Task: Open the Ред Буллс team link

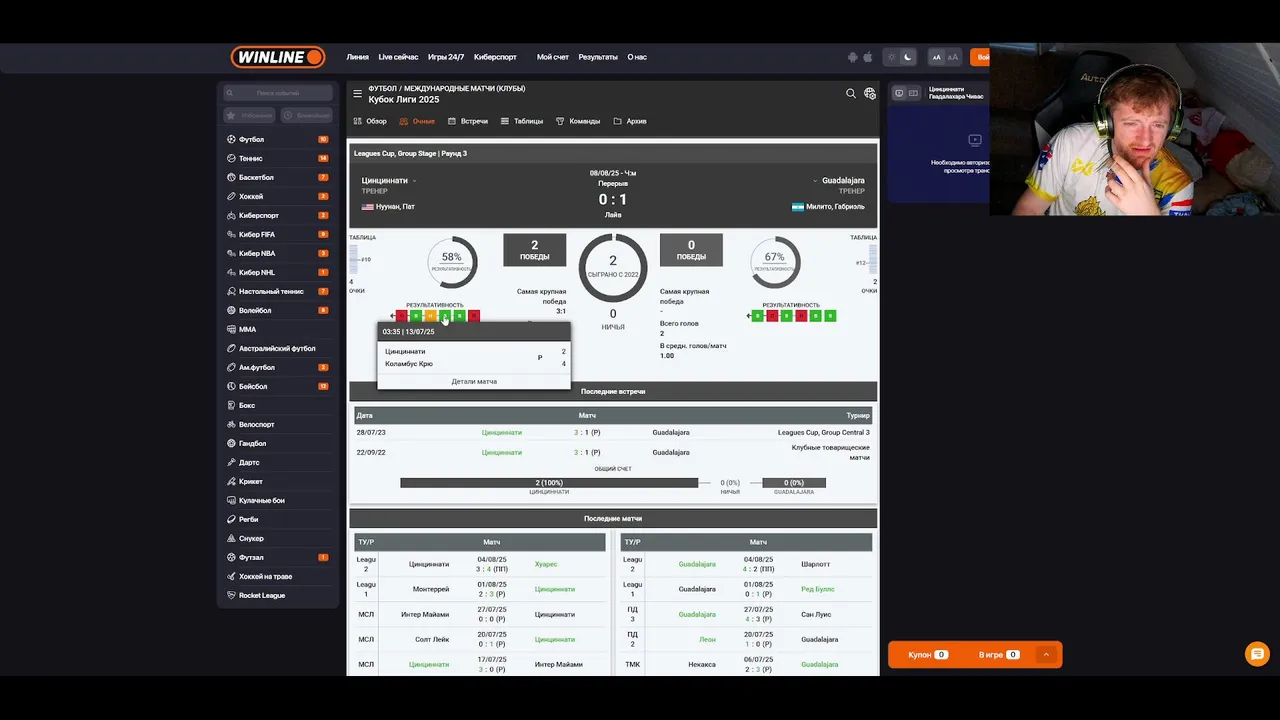Action: tap(818, 589)
